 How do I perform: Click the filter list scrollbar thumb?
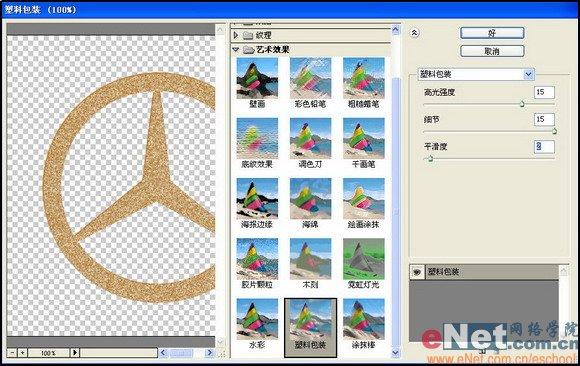point(395,212)
